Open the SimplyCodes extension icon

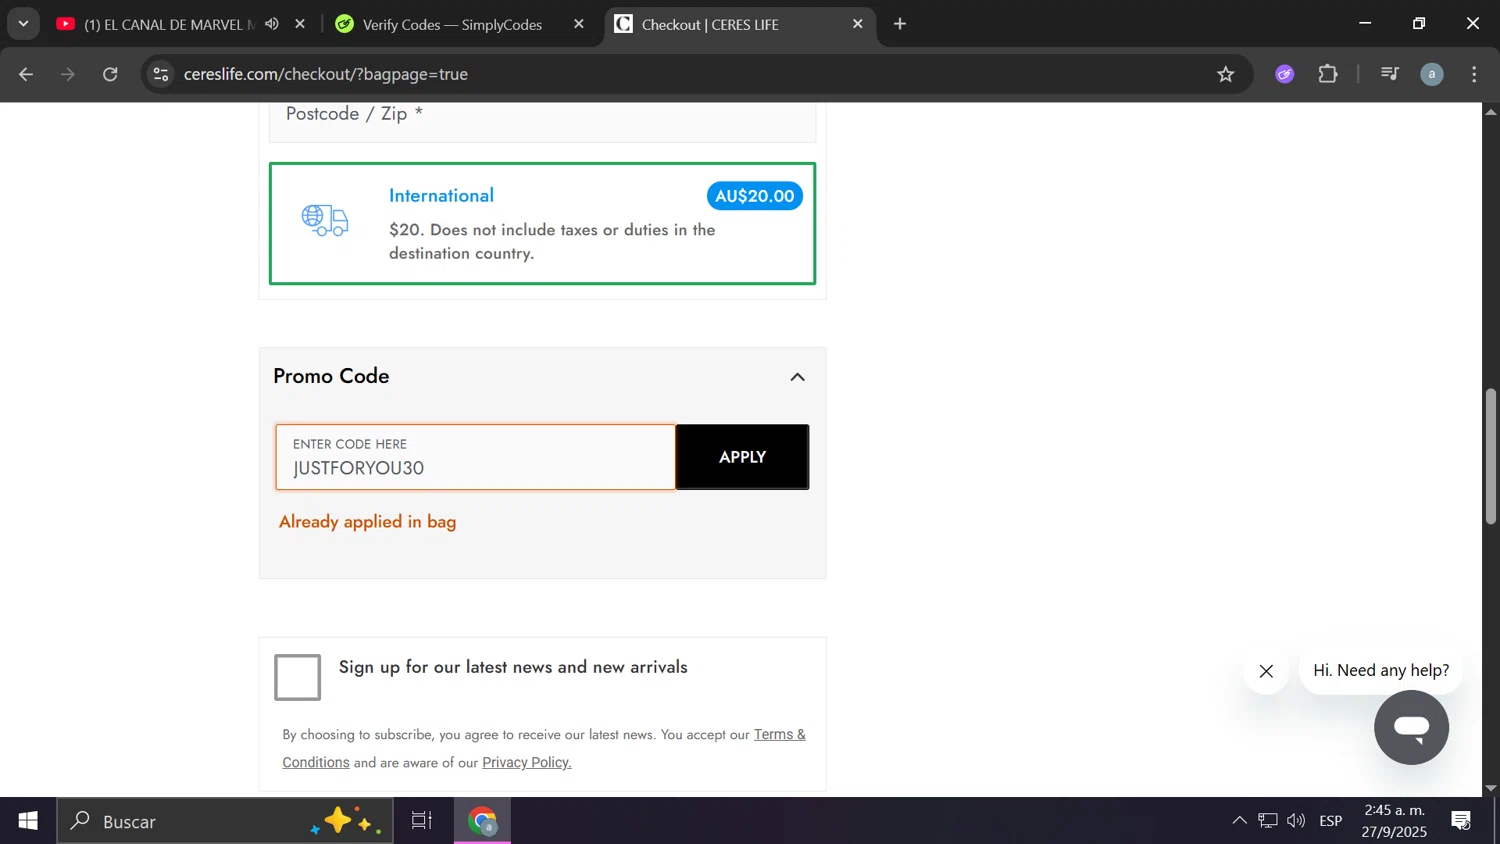(1285, 74)
